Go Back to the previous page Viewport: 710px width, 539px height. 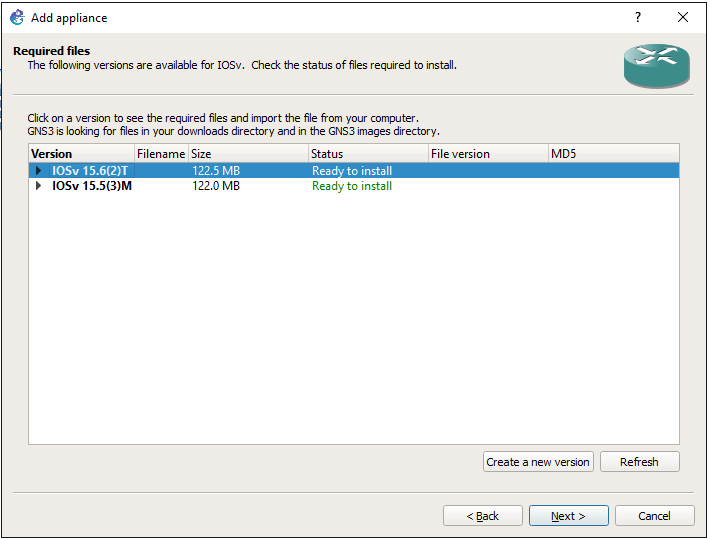(483, 516)
